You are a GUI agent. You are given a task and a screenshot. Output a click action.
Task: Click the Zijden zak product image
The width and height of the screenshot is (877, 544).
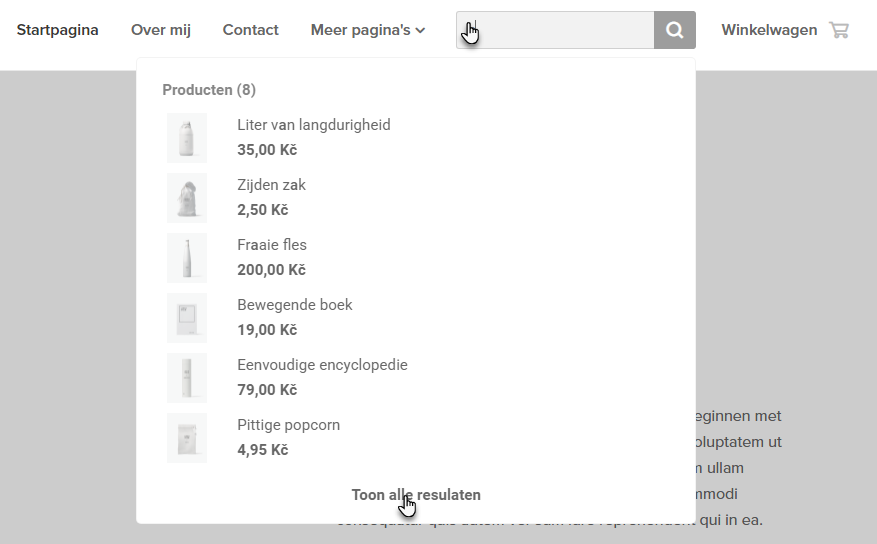coord(187,198)
